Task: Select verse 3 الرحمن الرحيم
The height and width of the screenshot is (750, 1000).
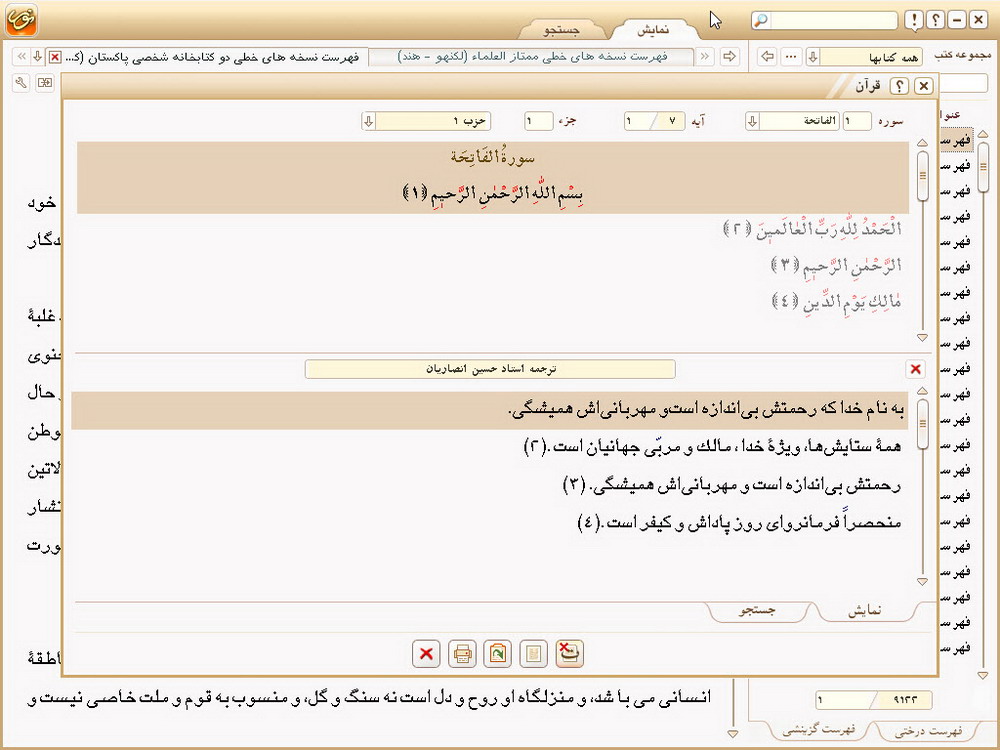Action: [836, 265]
